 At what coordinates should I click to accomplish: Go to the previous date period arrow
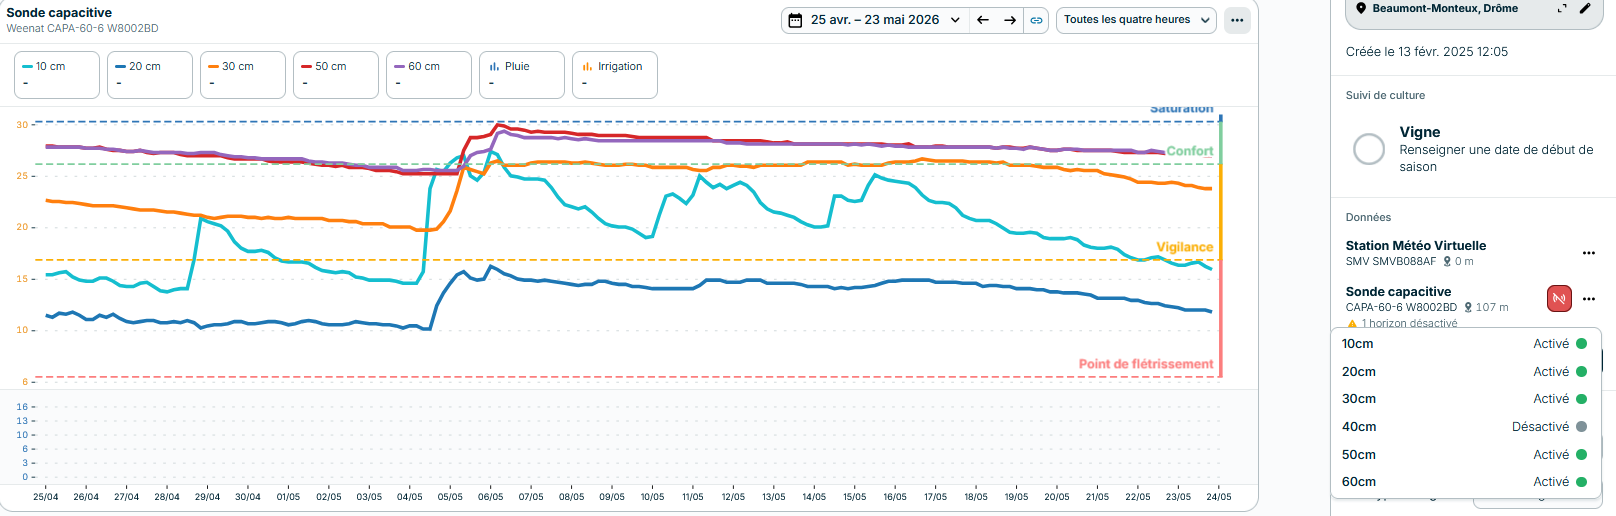click(983, 20)
